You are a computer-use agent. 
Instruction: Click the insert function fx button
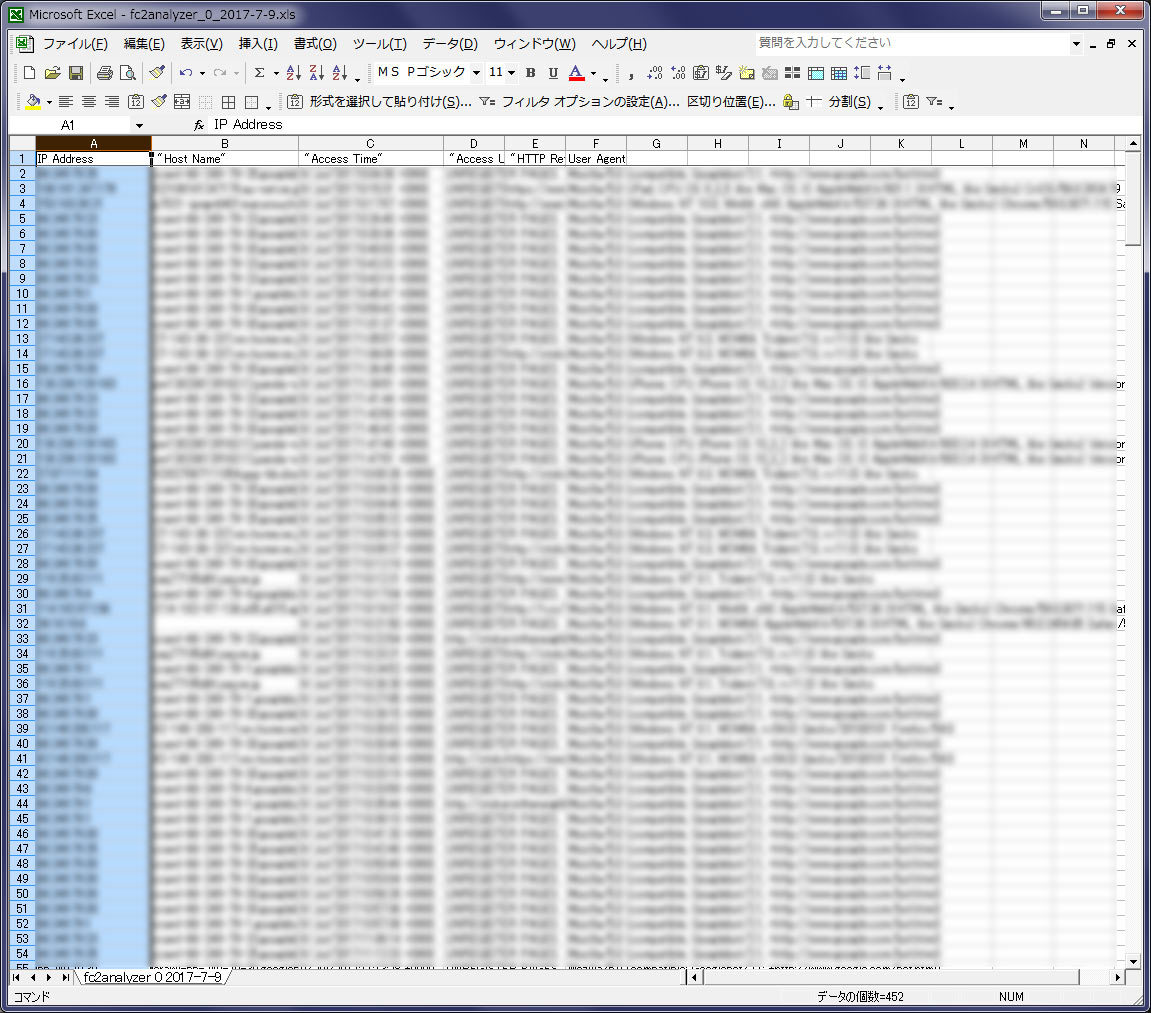199,126
